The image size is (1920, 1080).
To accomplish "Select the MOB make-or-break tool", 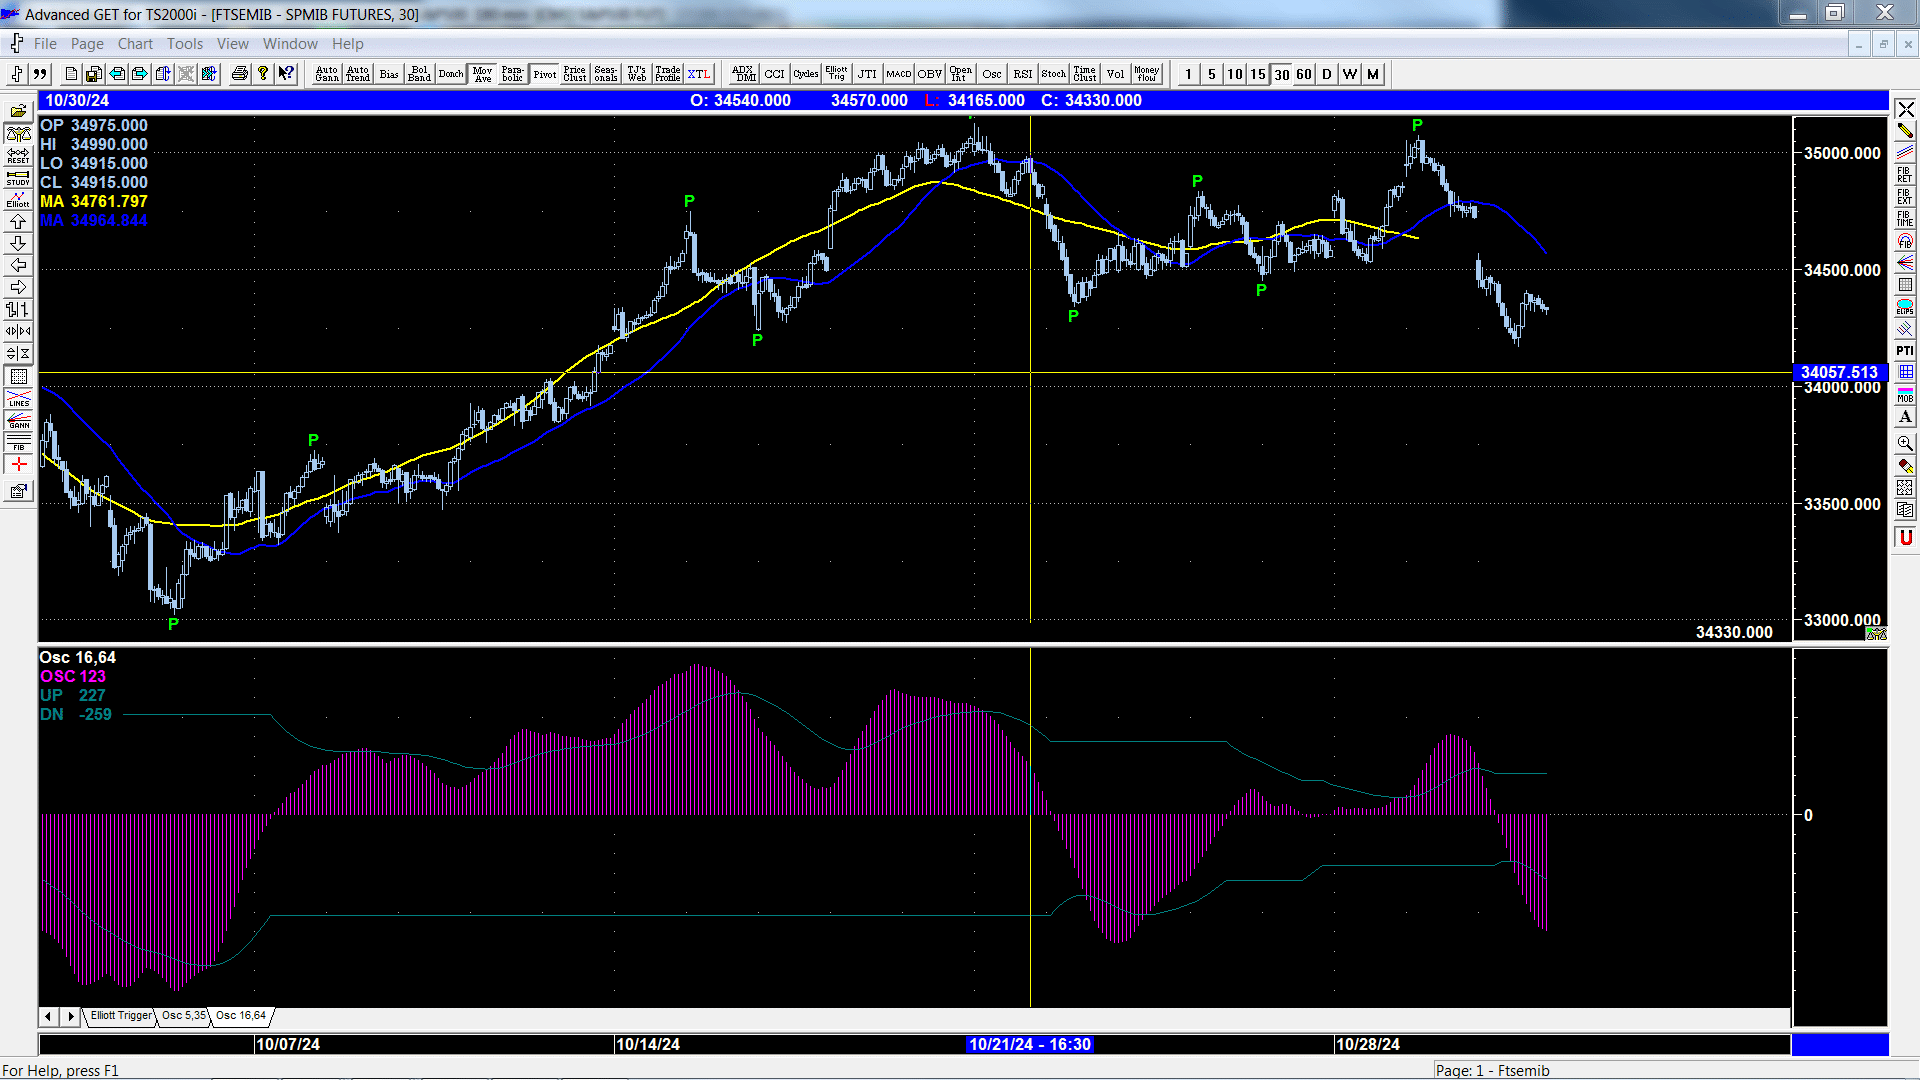I will [1905, 394].
